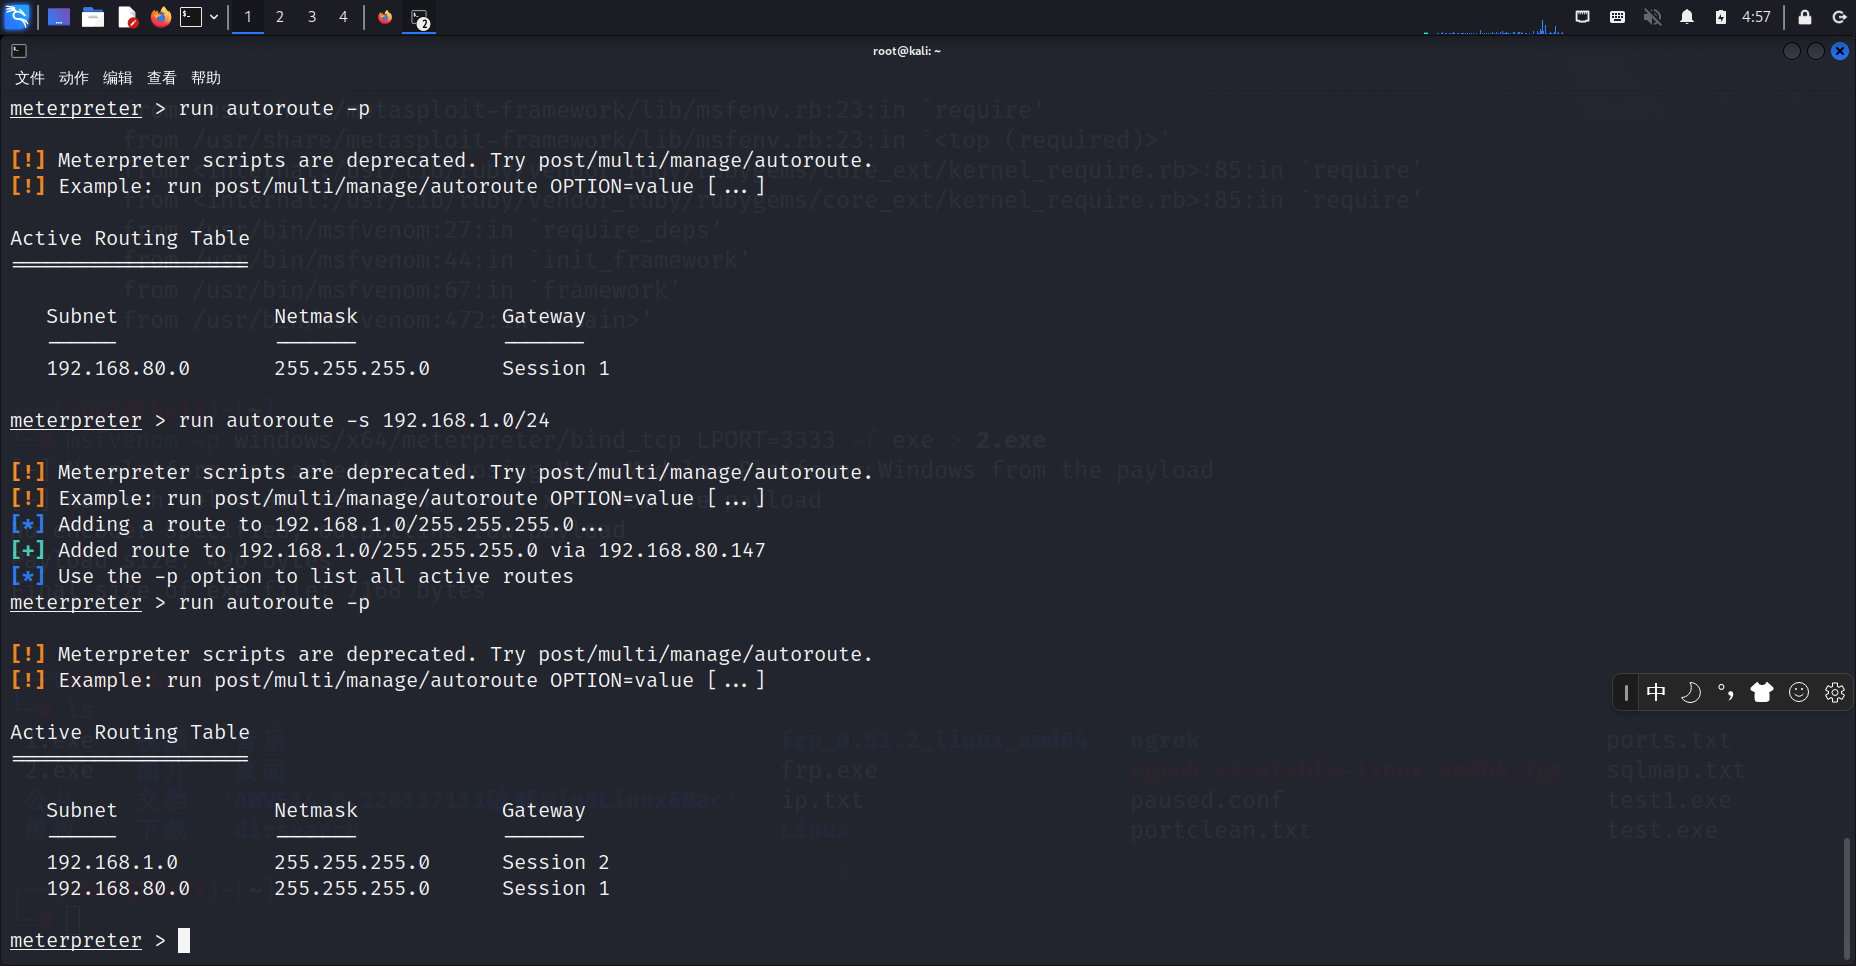The width and height of the screenshot is (1856, 966).
Task: Toggle punctuation mode in the input panel
Action: point(1727,692)
